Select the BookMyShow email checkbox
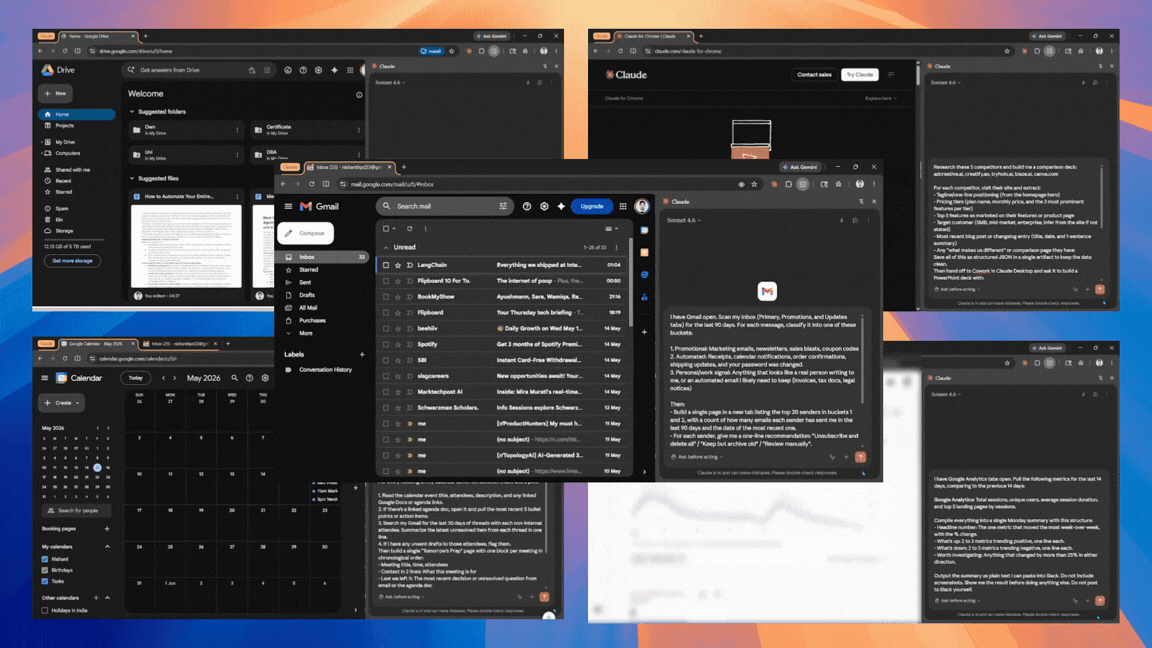The height and width of the screenshot is (648, 1152). pyautogui.click(x=386, y=297)
